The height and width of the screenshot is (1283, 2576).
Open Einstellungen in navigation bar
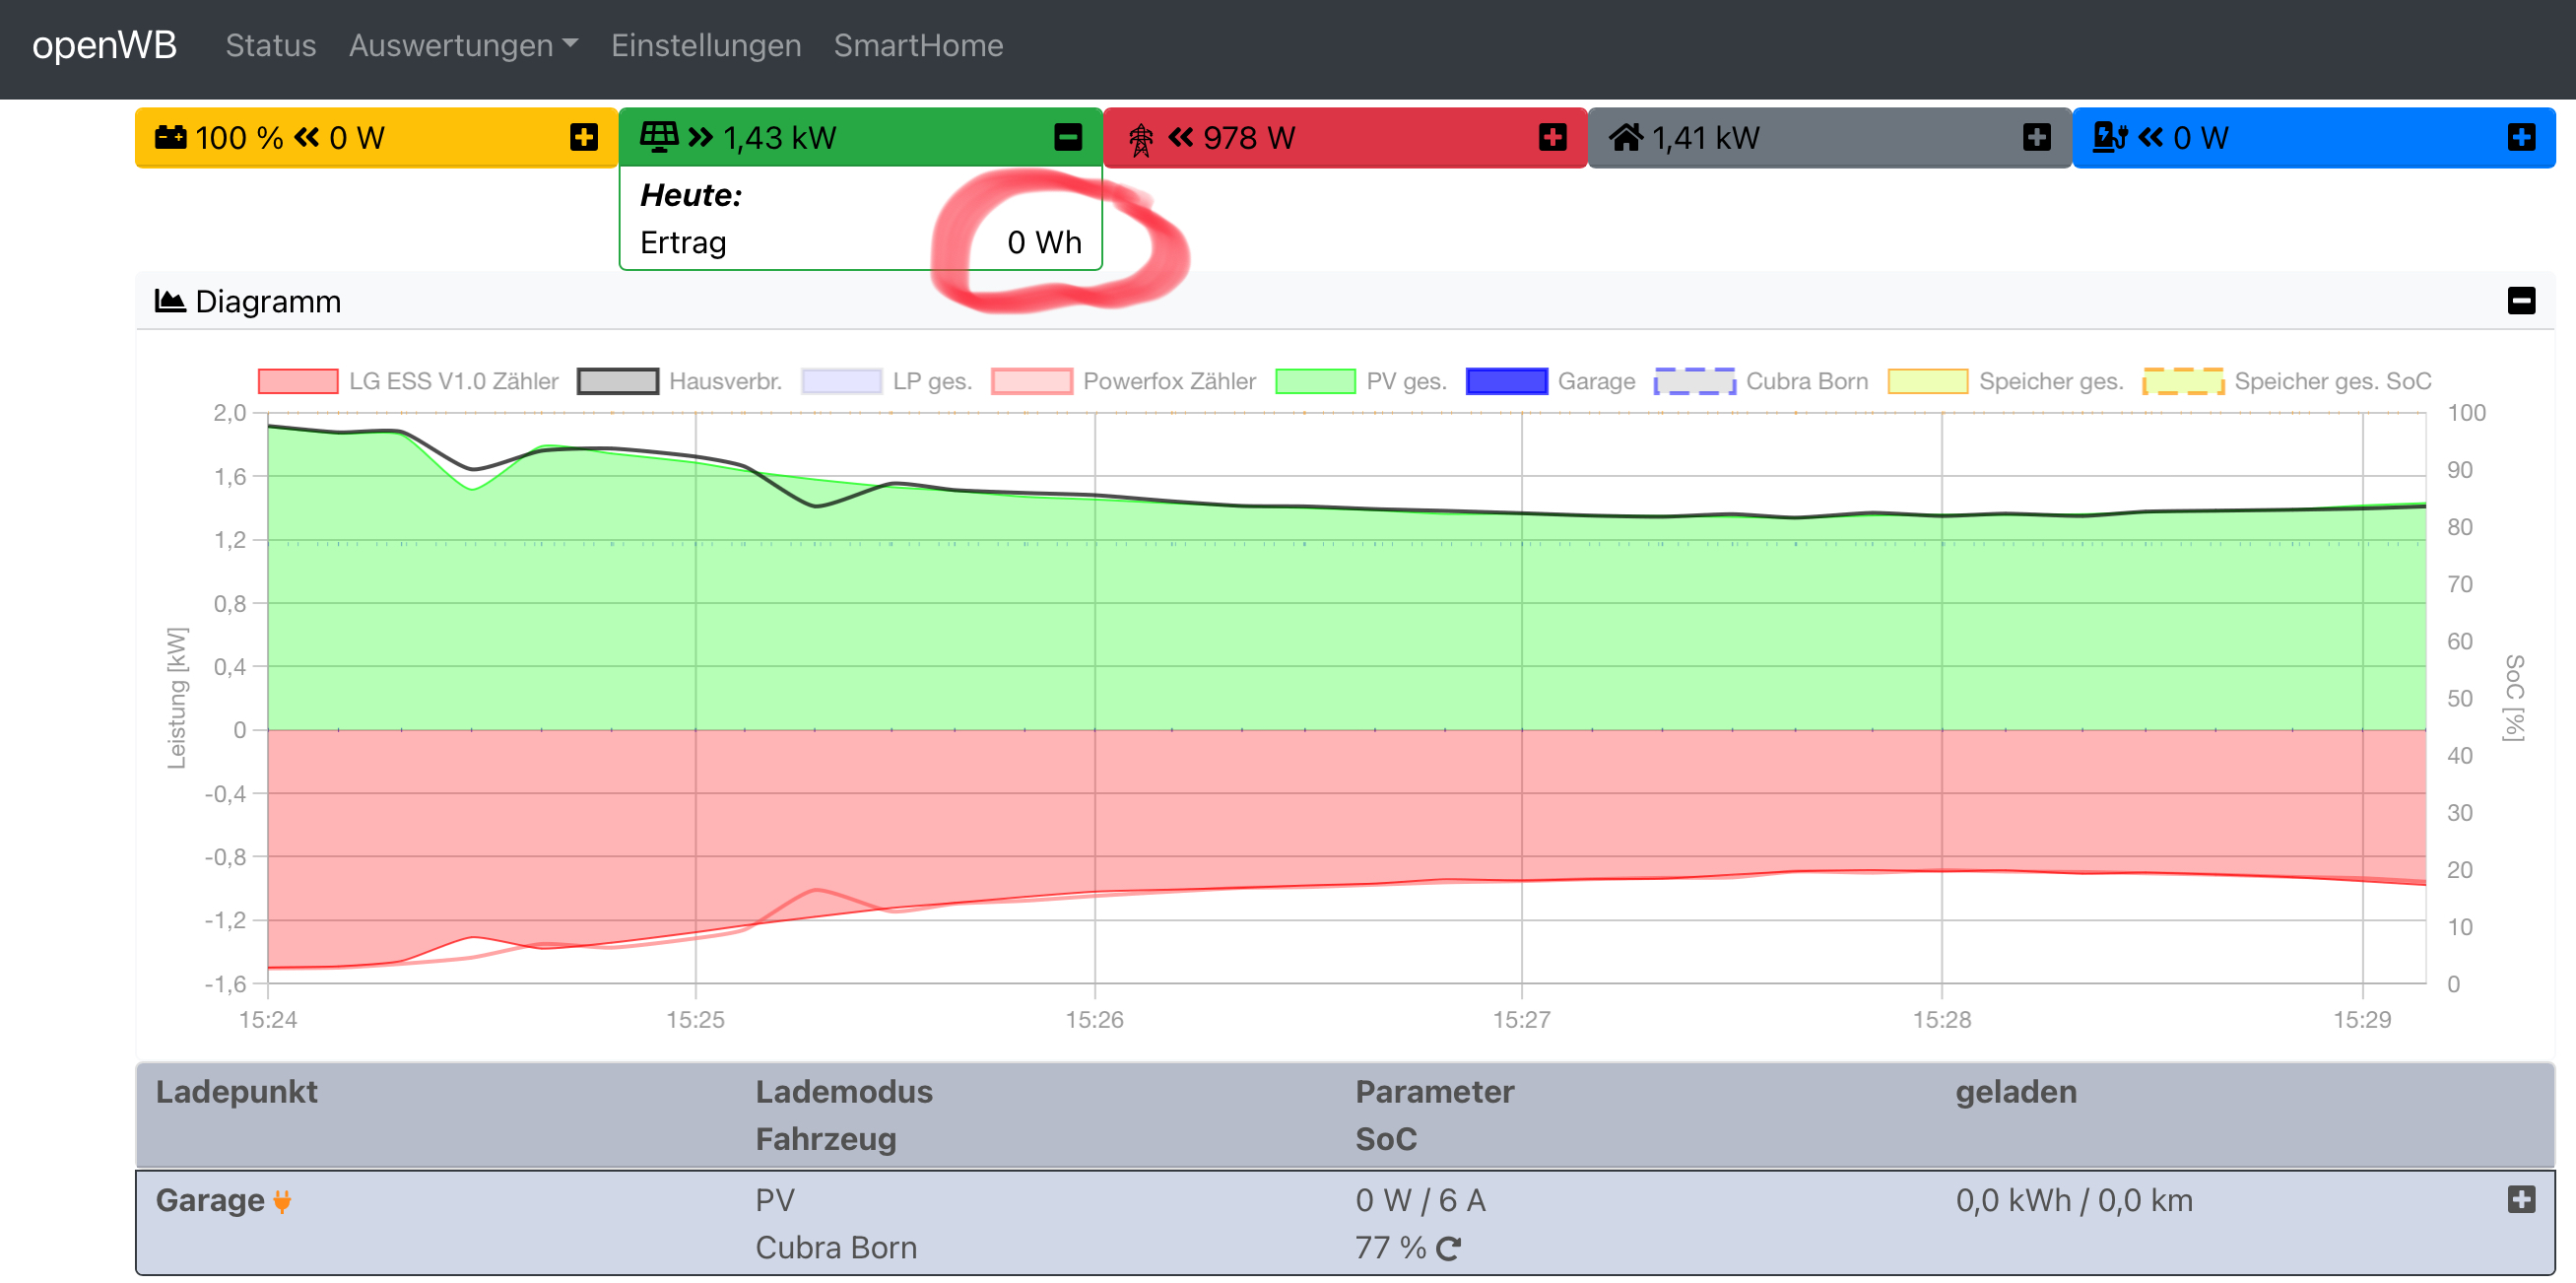706,45
